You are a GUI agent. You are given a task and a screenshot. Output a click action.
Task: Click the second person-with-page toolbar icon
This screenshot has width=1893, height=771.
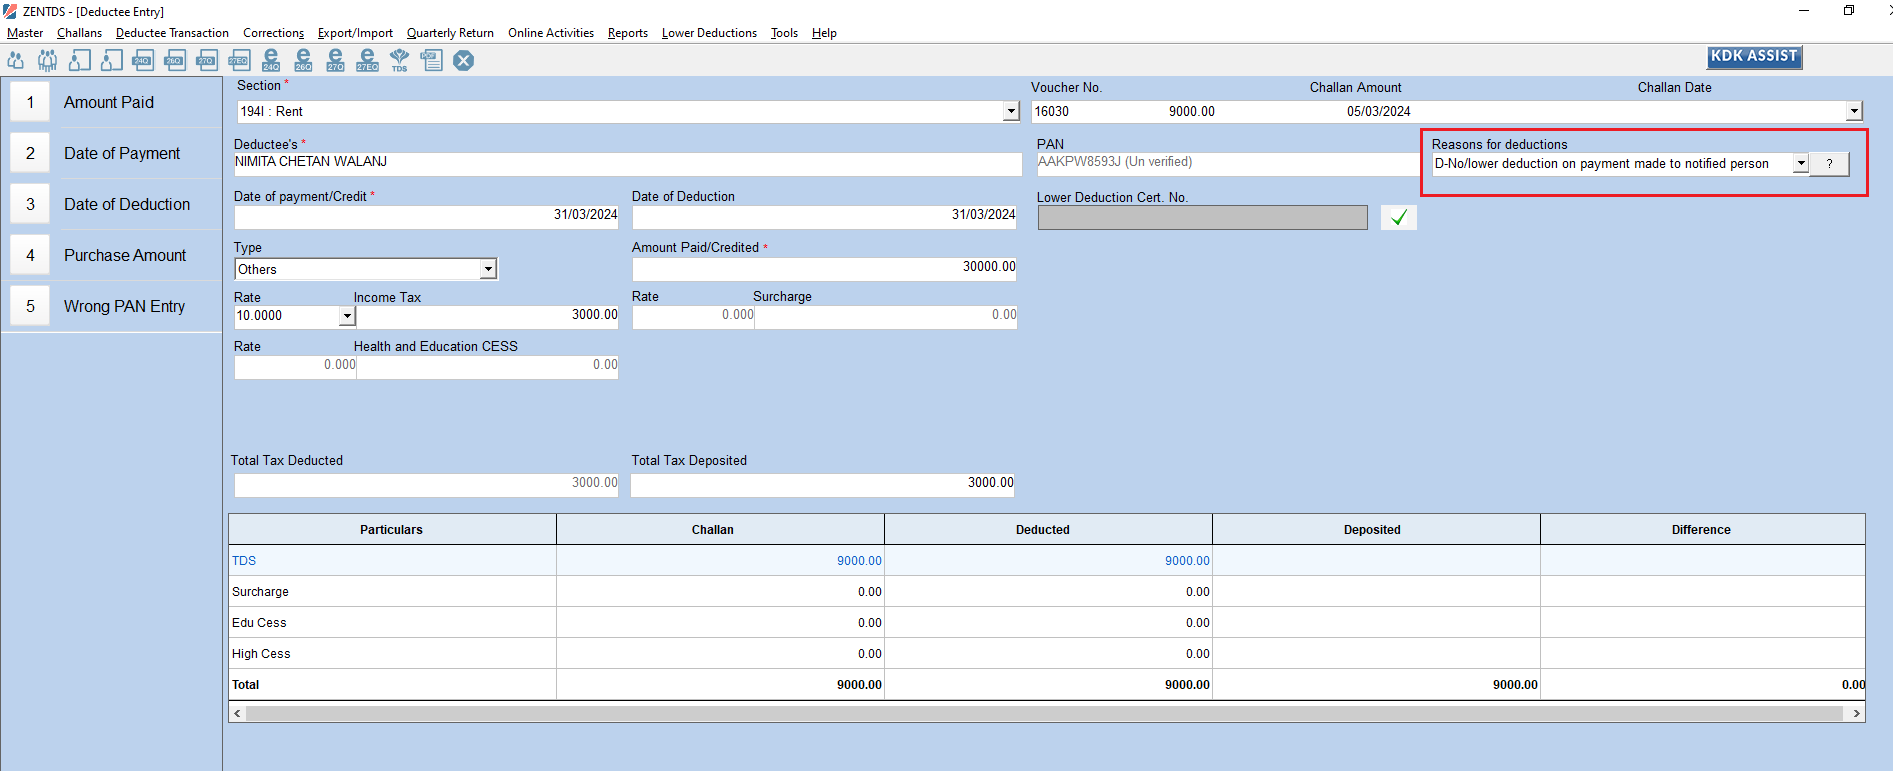point(112,60)
